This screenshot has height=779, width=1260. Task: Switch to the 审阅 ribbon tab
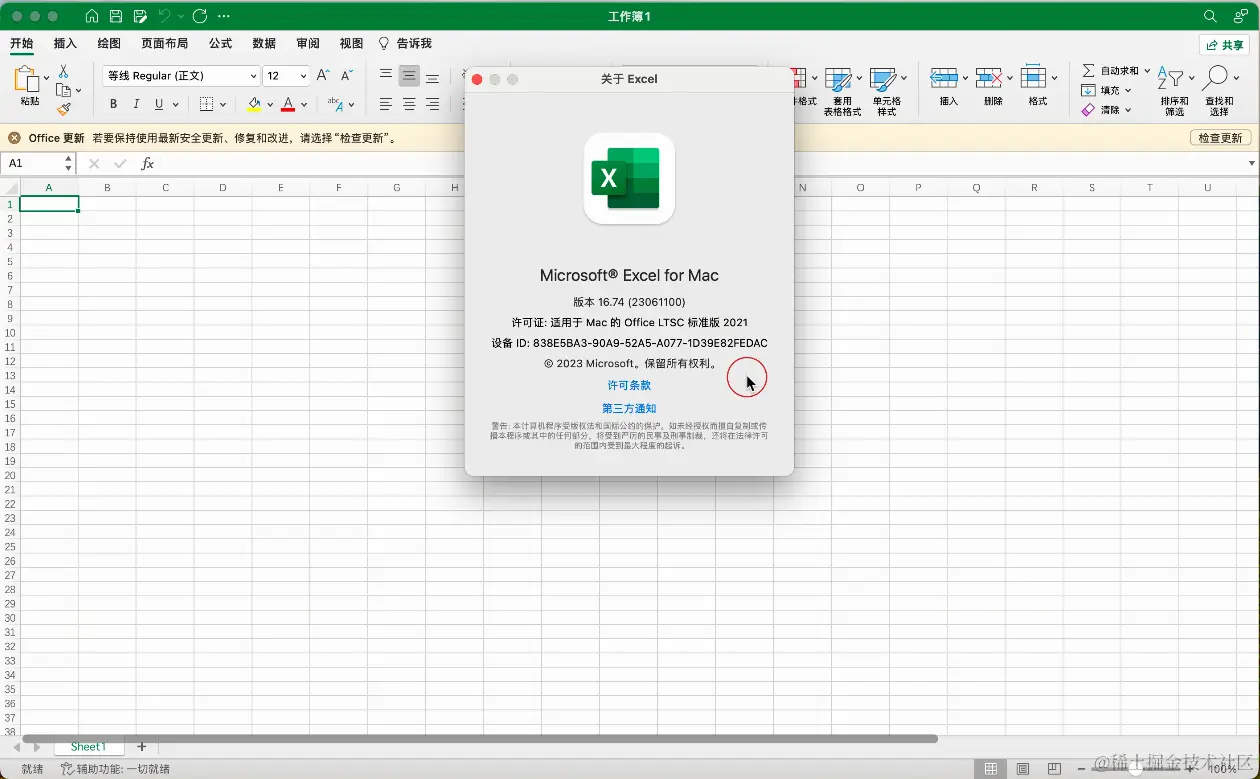(308, 43)
